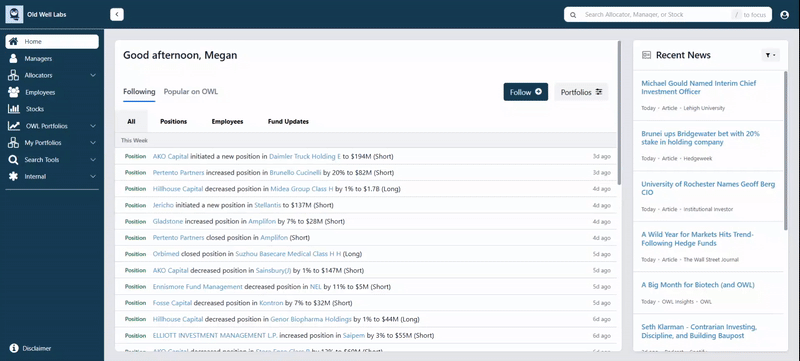
Task: Open Midea Group Class H stock link
Action: [302, 189]
